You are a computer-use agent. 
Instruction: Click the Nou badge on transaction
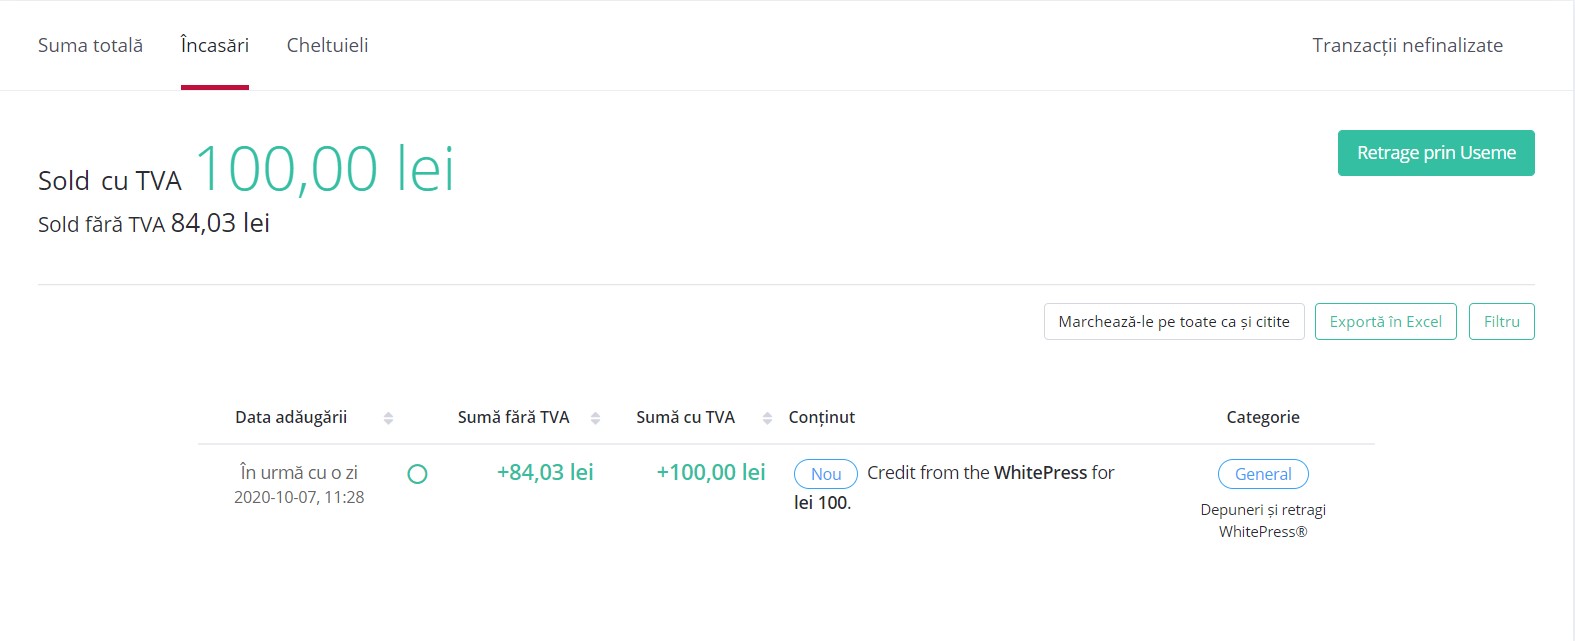tap(826, 474)
